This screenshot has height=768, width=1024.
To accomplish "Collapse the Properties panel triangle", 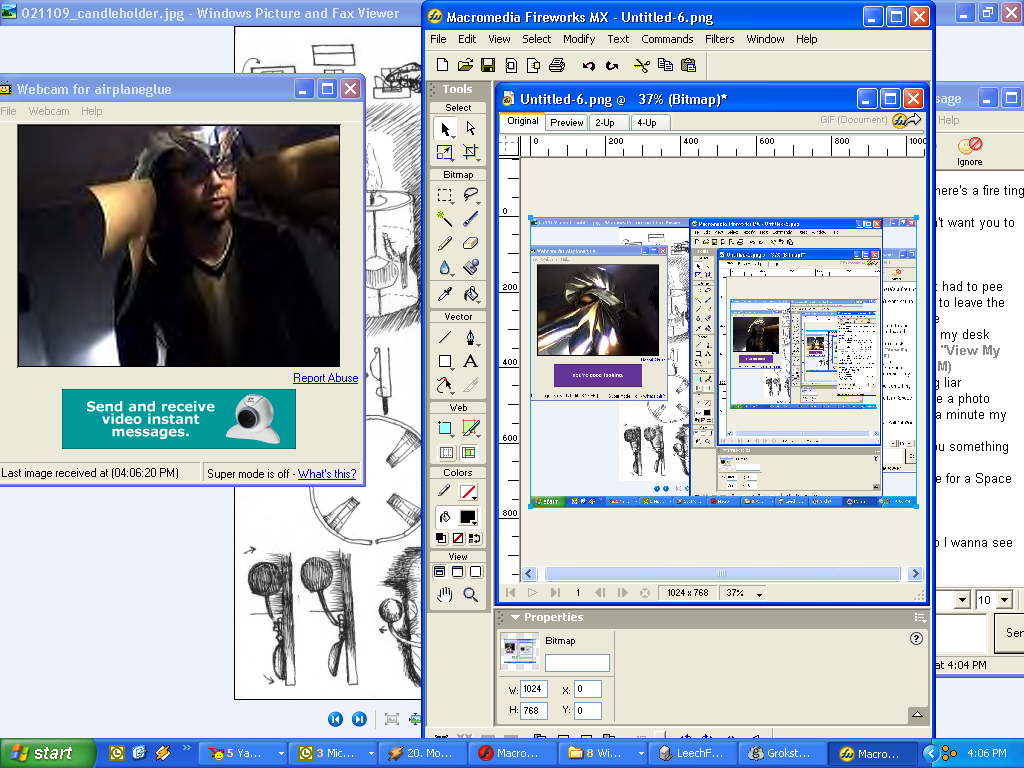I will [514, 617].
